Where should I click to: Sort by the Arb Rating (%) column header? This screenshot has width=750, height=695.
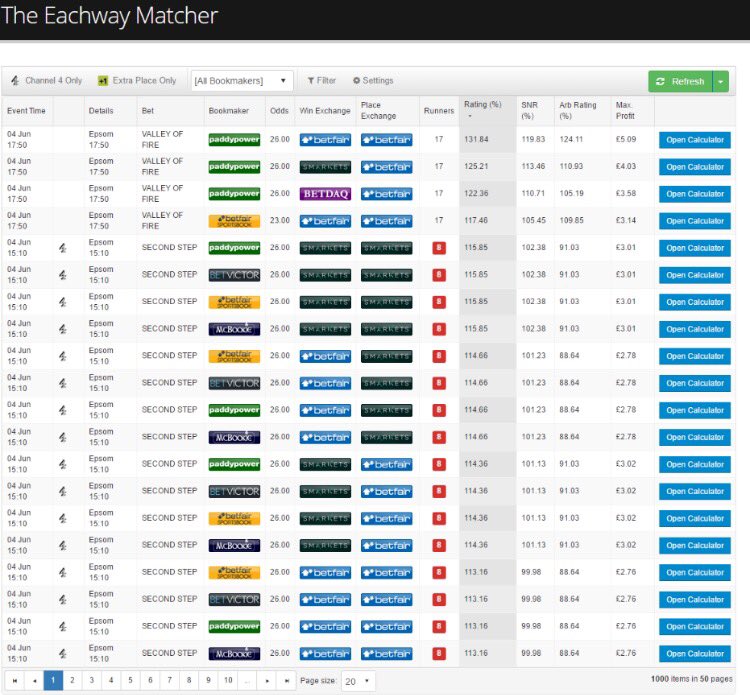click(578, 110)
